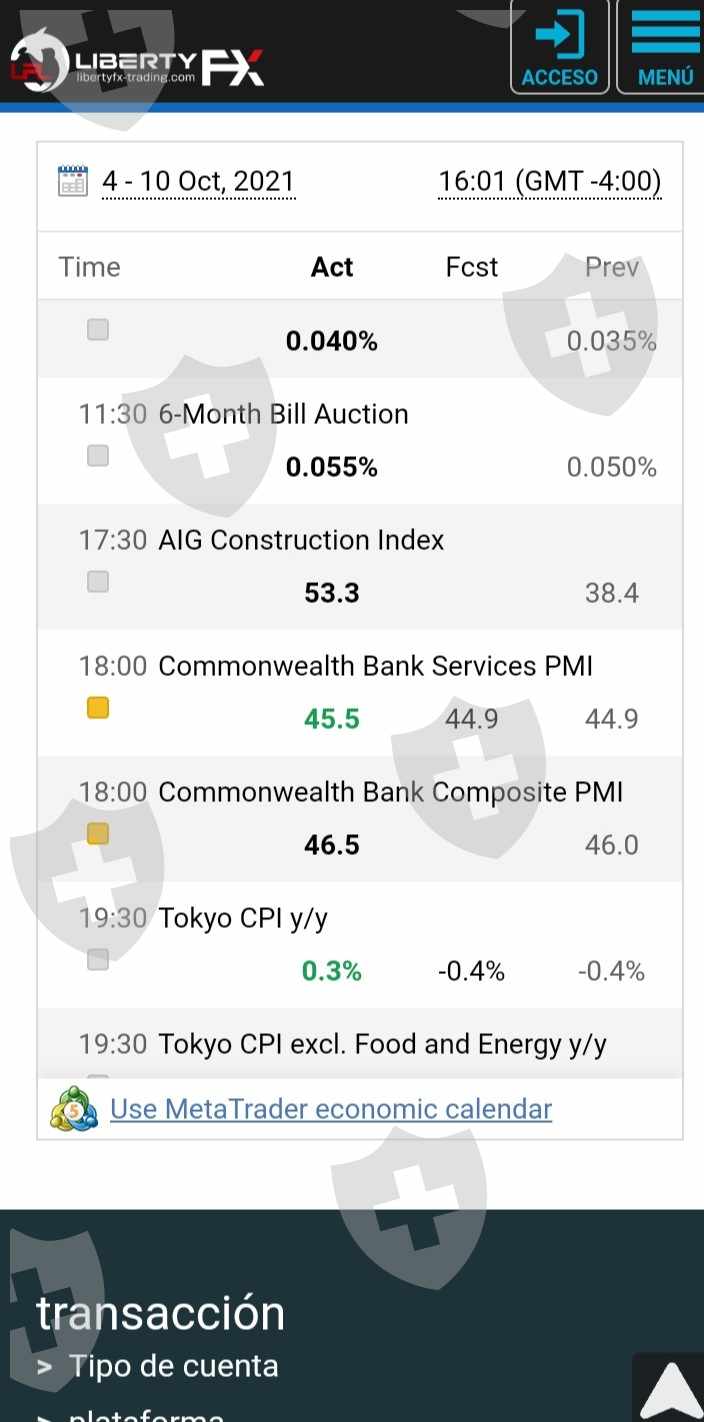This screenshot has width=704, height=1422.
Task: Open the 16:01 (GMT -4:00) timezone selector
Action: [x=550, y=182]
